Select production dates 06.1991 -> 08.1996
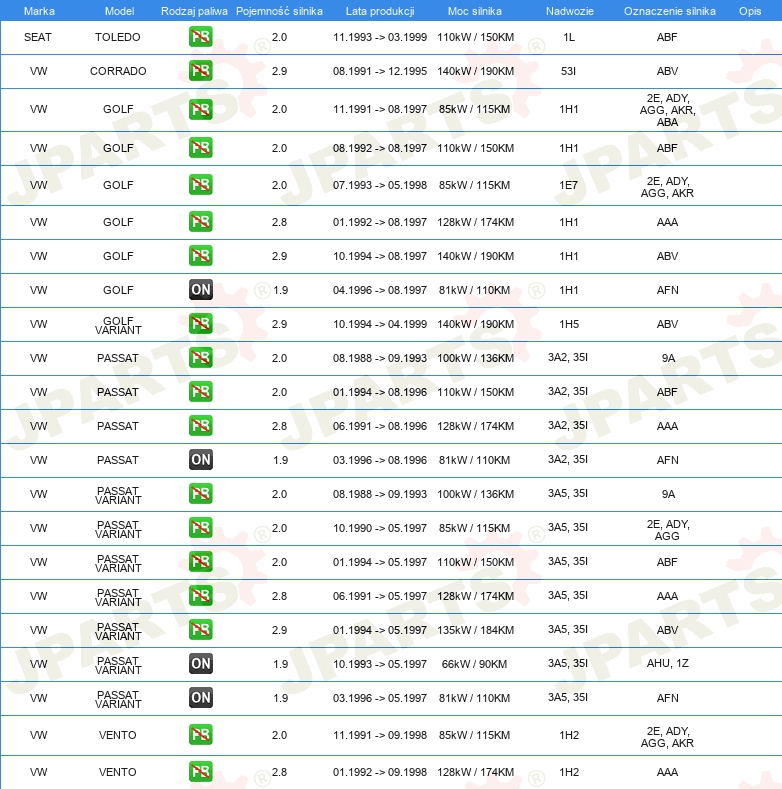 point(380,426)
